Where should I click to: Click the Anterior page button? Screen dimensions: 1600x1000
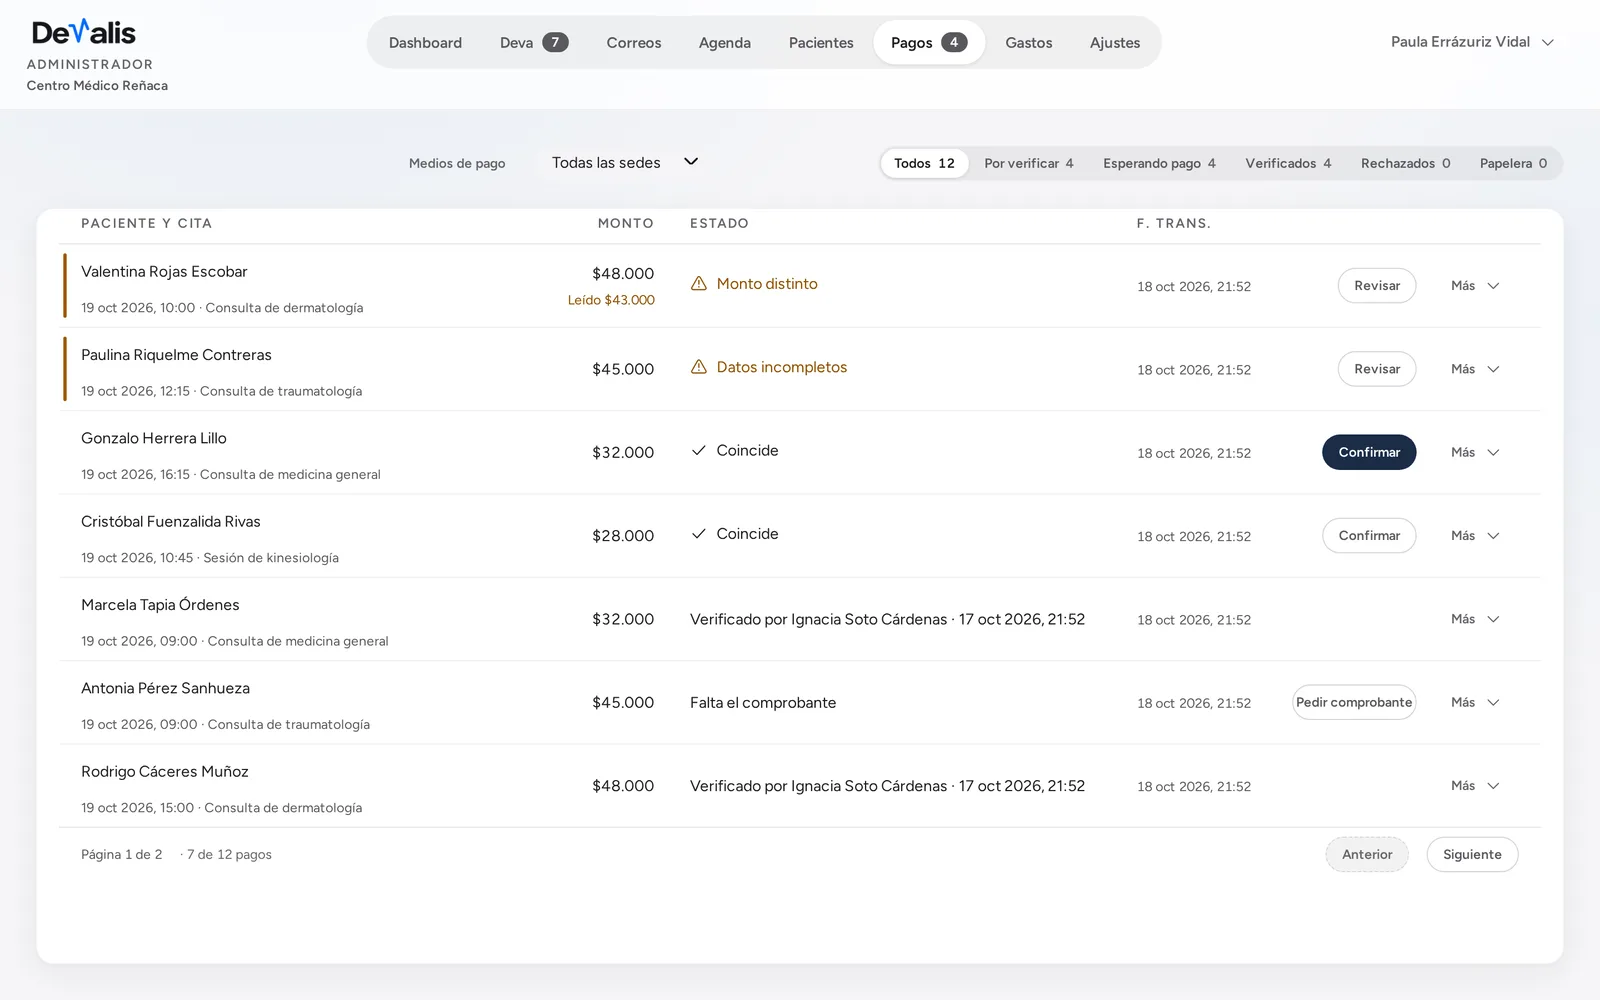coord(1367,855)
